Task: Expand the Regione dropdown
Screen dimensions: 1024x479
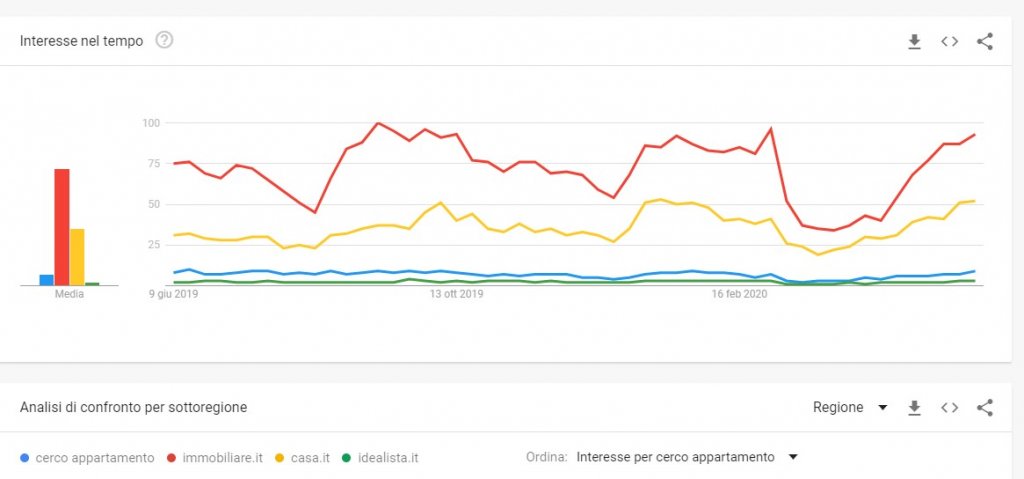Action: coord(850,408)
